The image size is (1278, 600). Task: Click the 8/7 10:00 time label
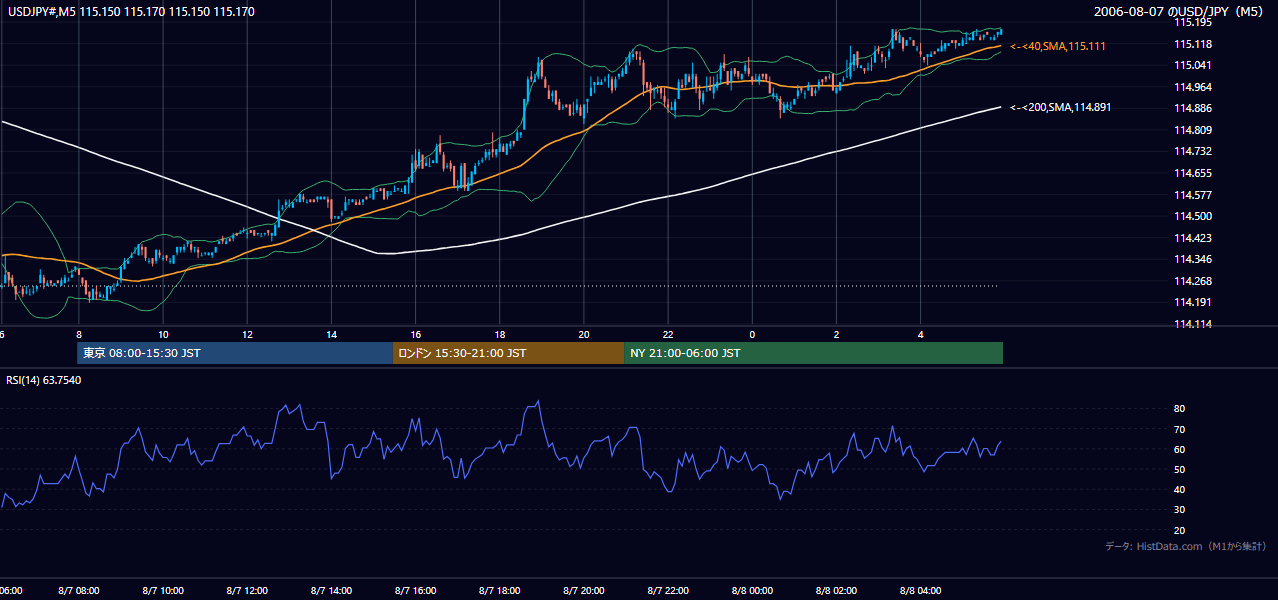(162, 591)
